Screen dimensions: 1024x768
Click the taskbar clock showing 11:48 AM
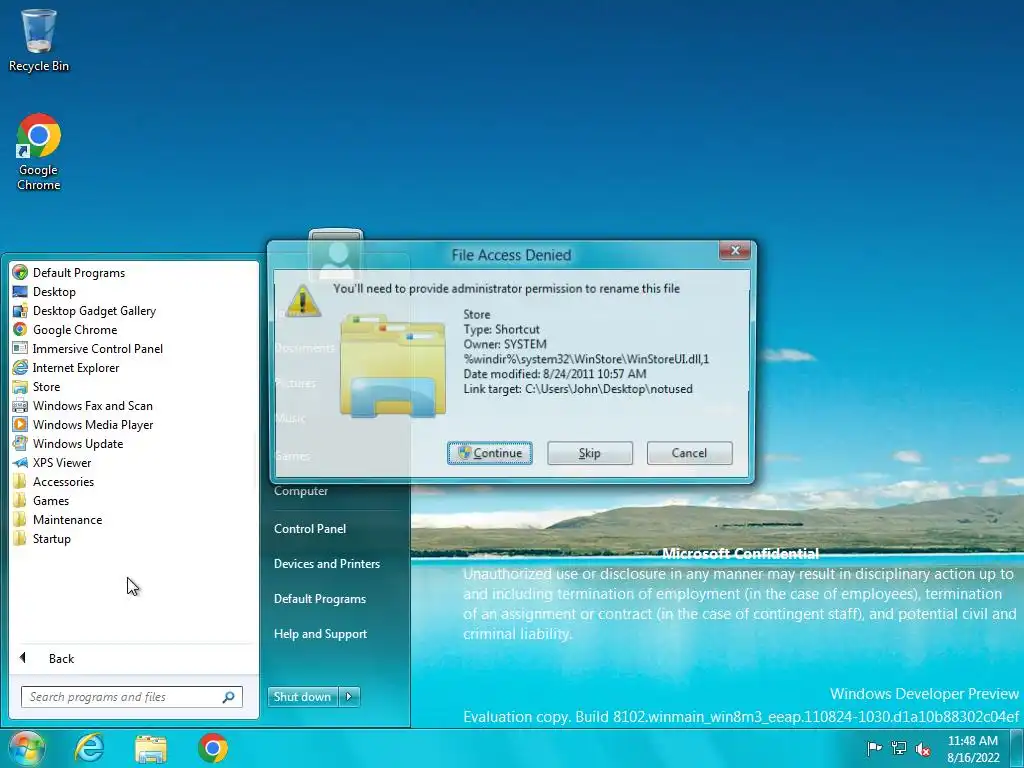coord(973,749)
